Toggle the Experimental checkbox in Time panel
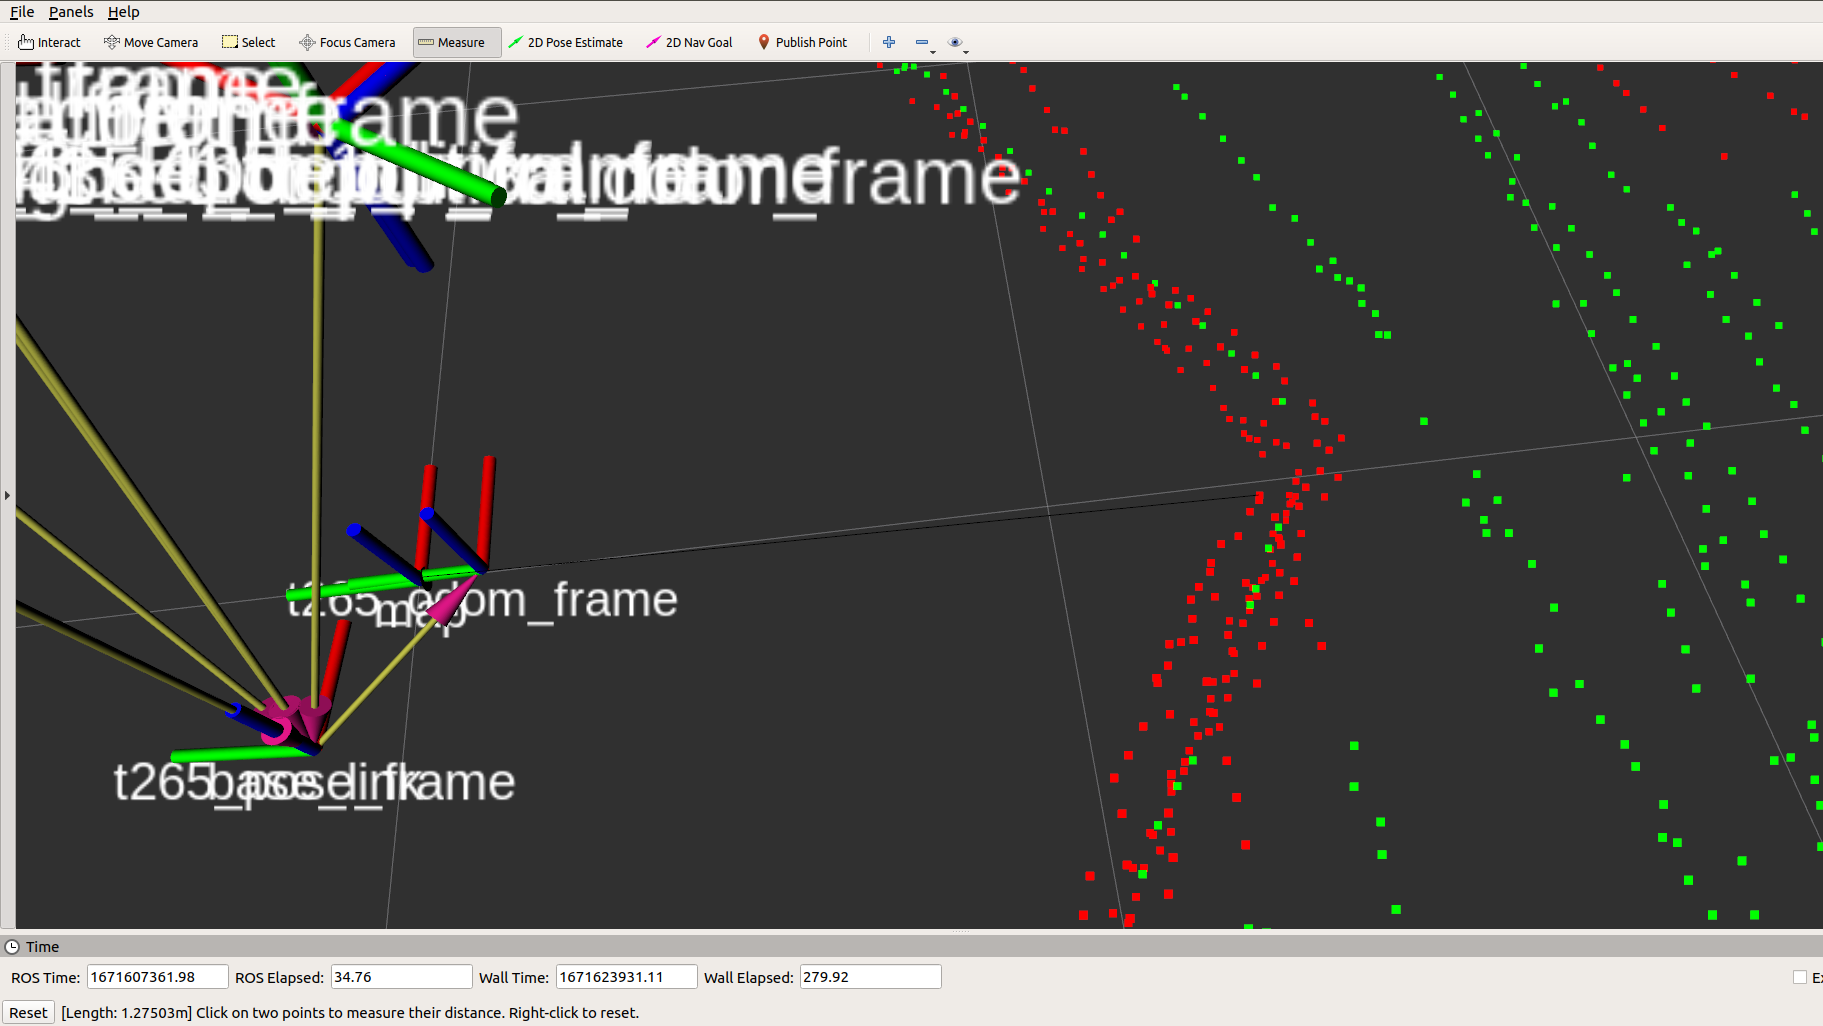 (x=1800, y=977)
